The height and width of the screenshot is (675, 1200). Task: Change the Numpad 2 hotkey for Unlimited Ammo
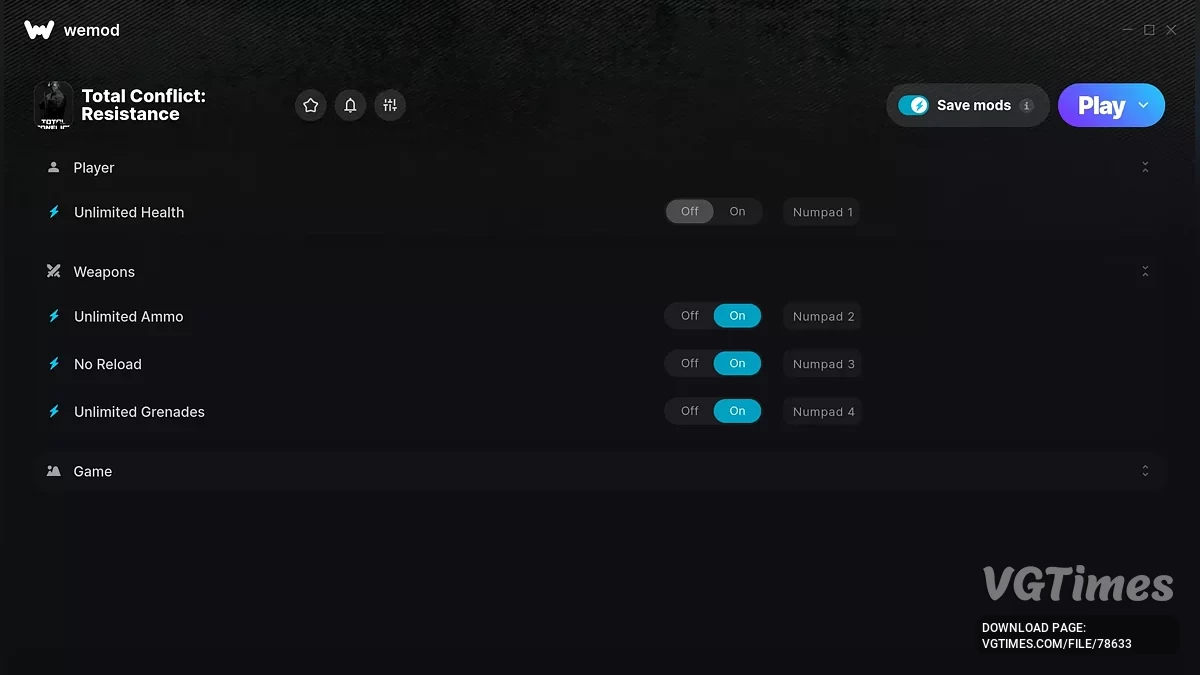[823, 316]
